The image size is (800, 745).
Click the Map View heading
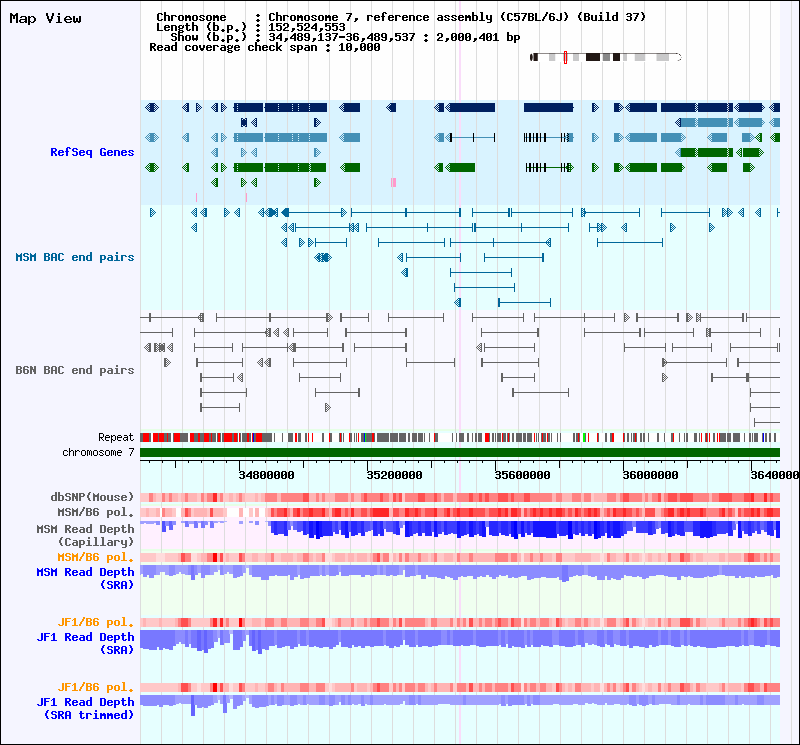click(x=45, y=18)
